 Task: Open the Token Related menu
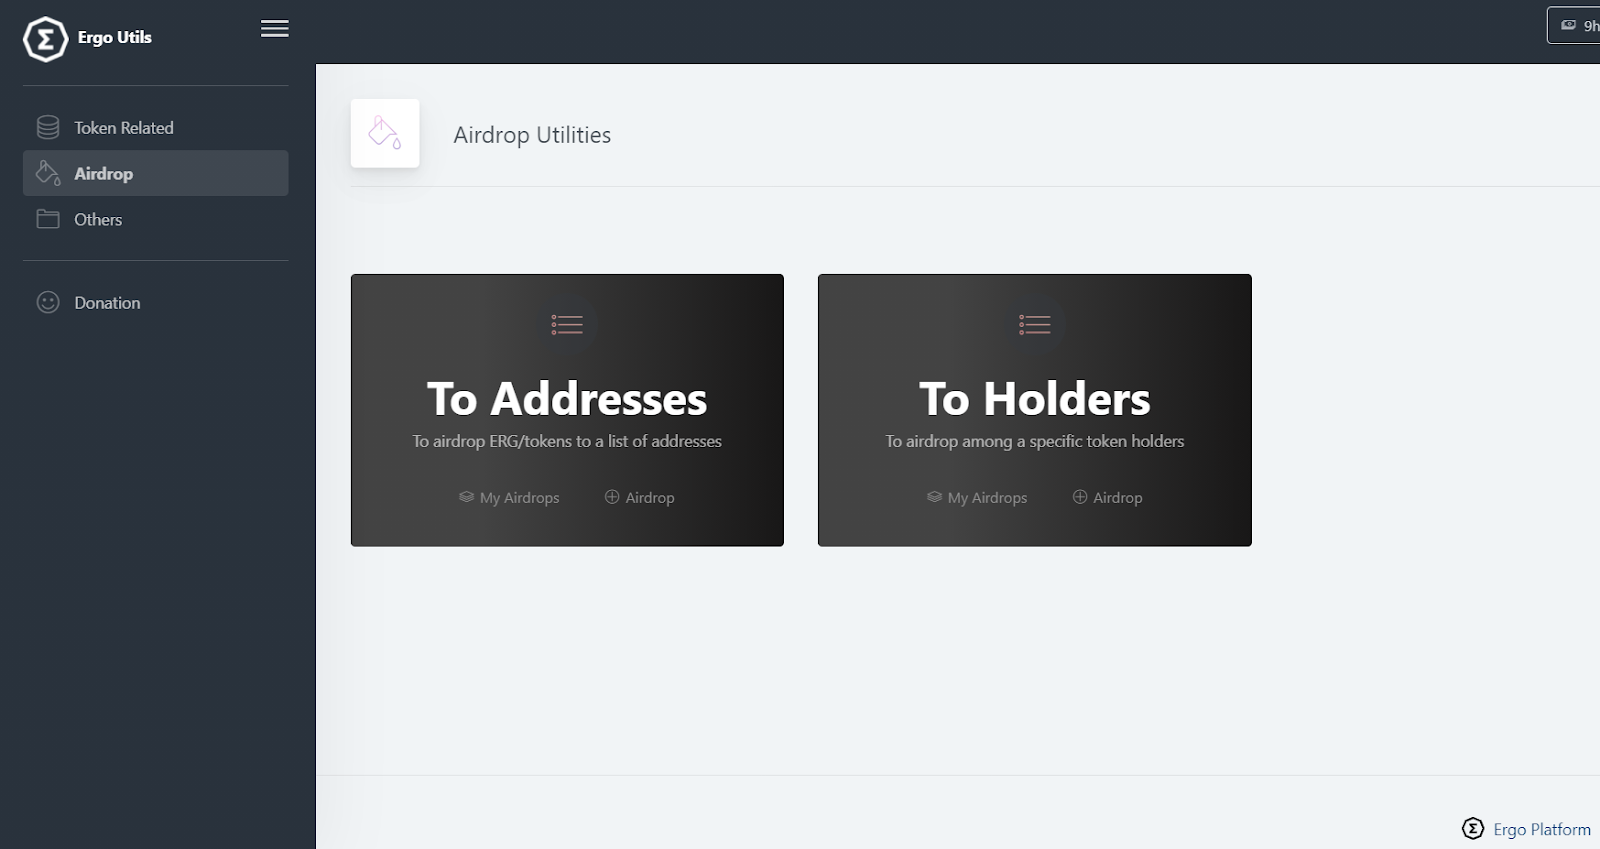pyautogui.click(x=155, y=128)
